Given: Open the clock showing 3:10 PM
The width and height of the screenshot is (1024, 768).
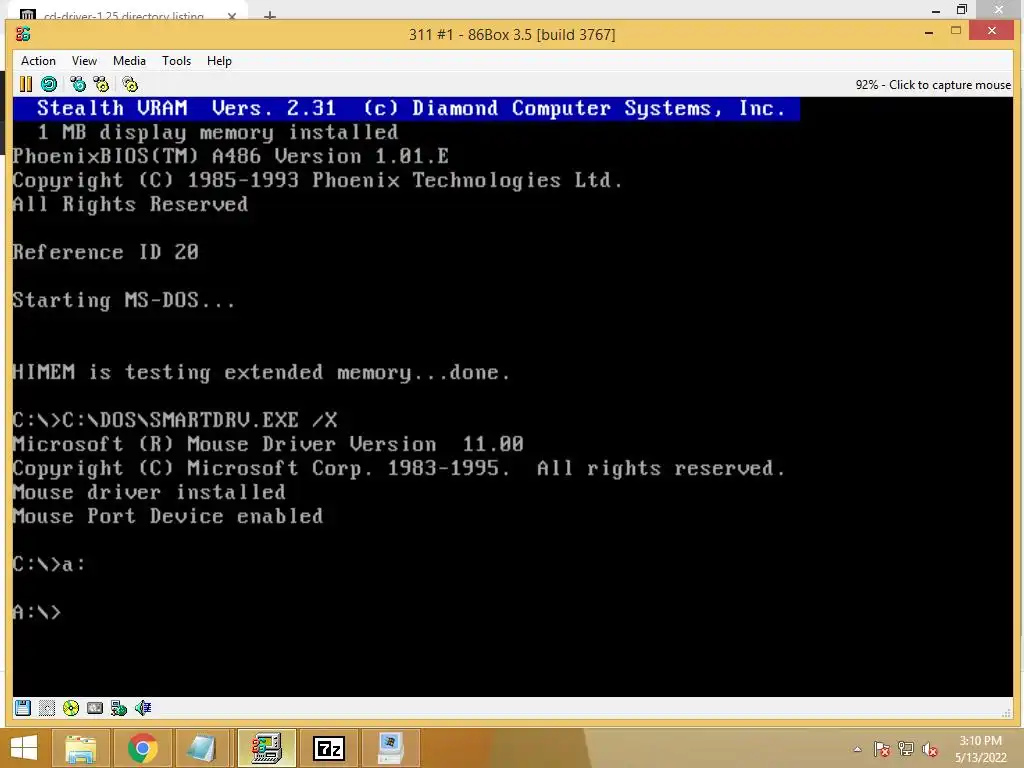Looking at the screenshot, I should click(x=980, y=749).
